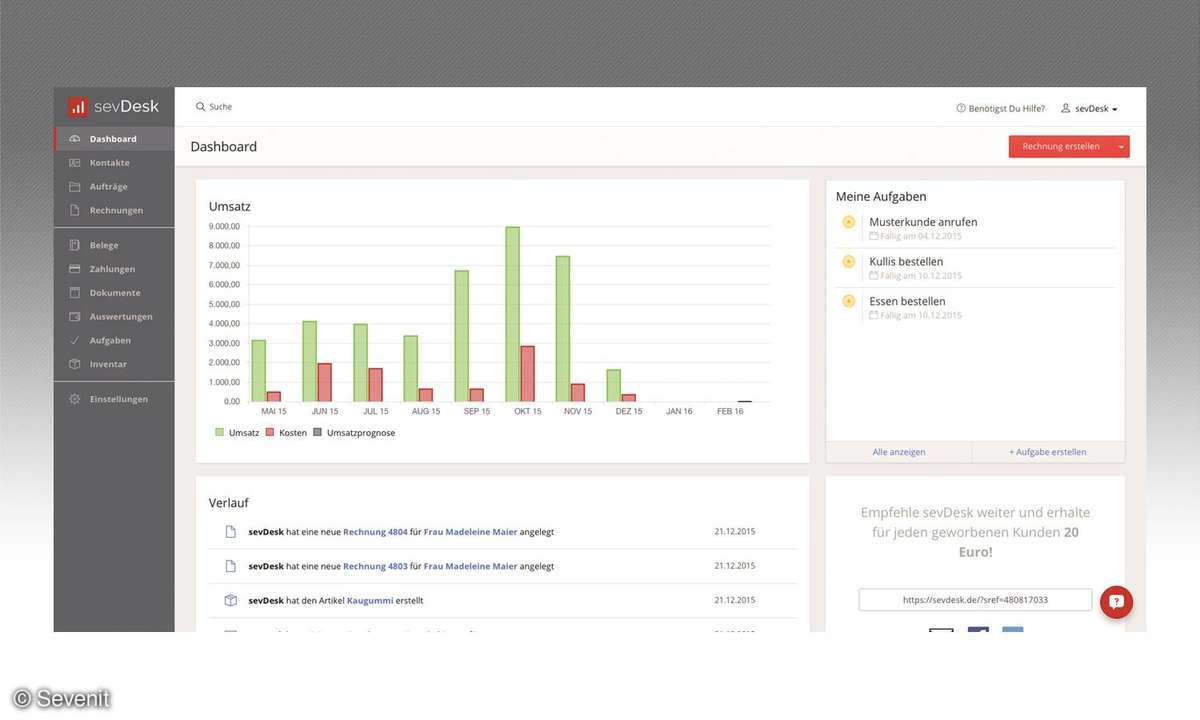This screenshot has width=1200, height=720.
Task: Mark Essen bestellen task as done
Action: [849, 301]
